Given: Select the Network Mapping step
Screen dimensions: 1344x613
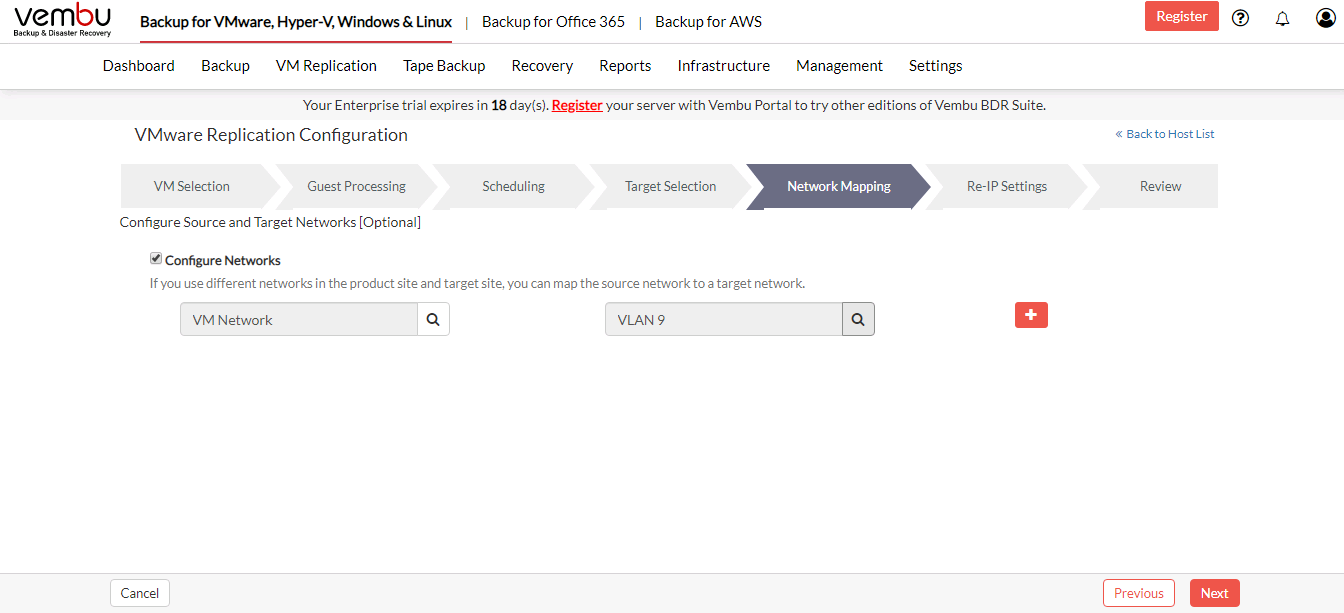Looking at the screenshot, I should click(838, 186).
